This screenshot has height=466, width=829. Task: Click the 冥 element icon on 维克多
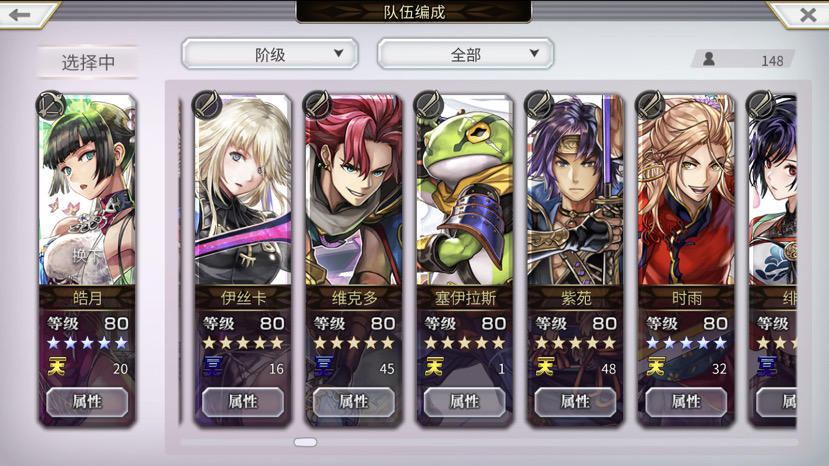[x=324, y=366]
